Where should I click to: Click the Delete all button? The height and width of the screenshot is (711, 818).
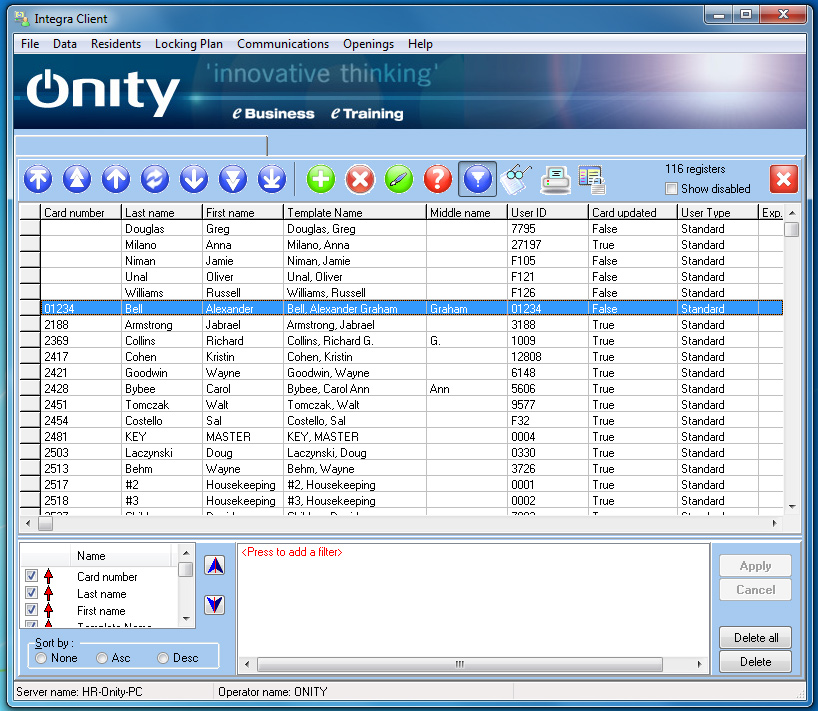pos(755,637)
